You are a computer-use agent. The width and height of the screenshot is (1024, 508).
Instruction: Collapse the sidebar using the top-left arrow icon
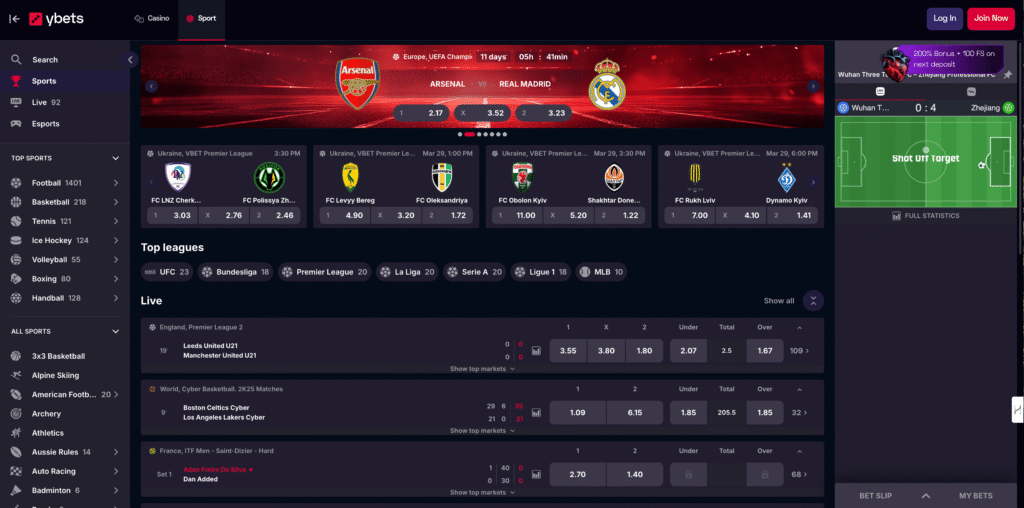click(14, 19)
